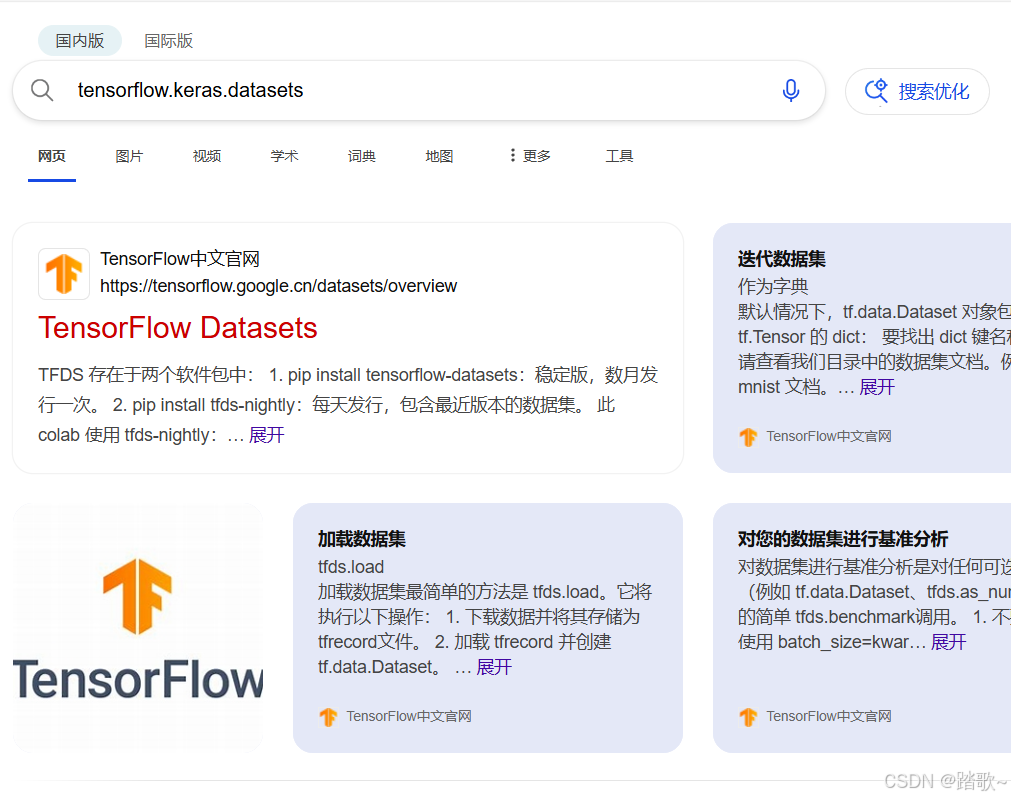
Task: Click TensorFlow icon in 迭代数据集 card
Action: coord(748,437)
